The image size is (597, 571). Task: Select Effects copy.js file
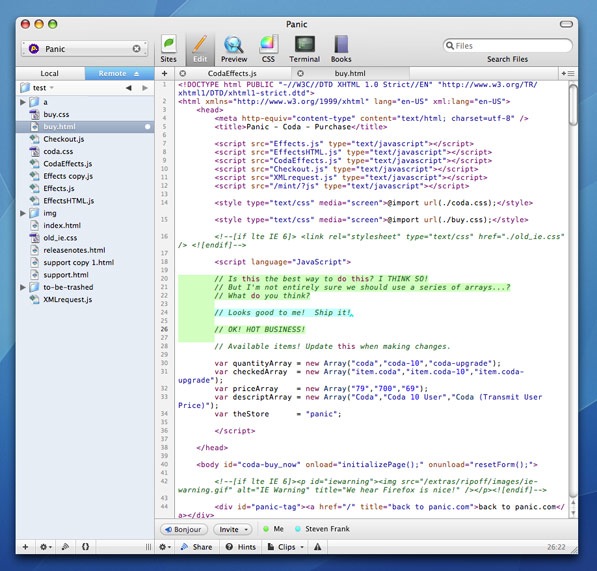click(x=85, y=176)
